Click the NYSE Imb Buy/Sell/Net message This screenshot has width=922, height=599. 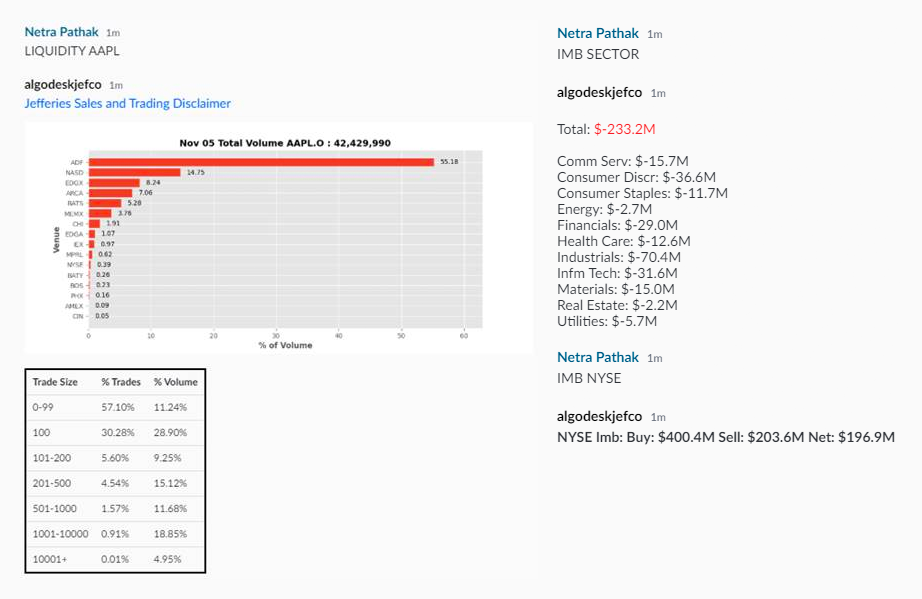coord(725,437)
